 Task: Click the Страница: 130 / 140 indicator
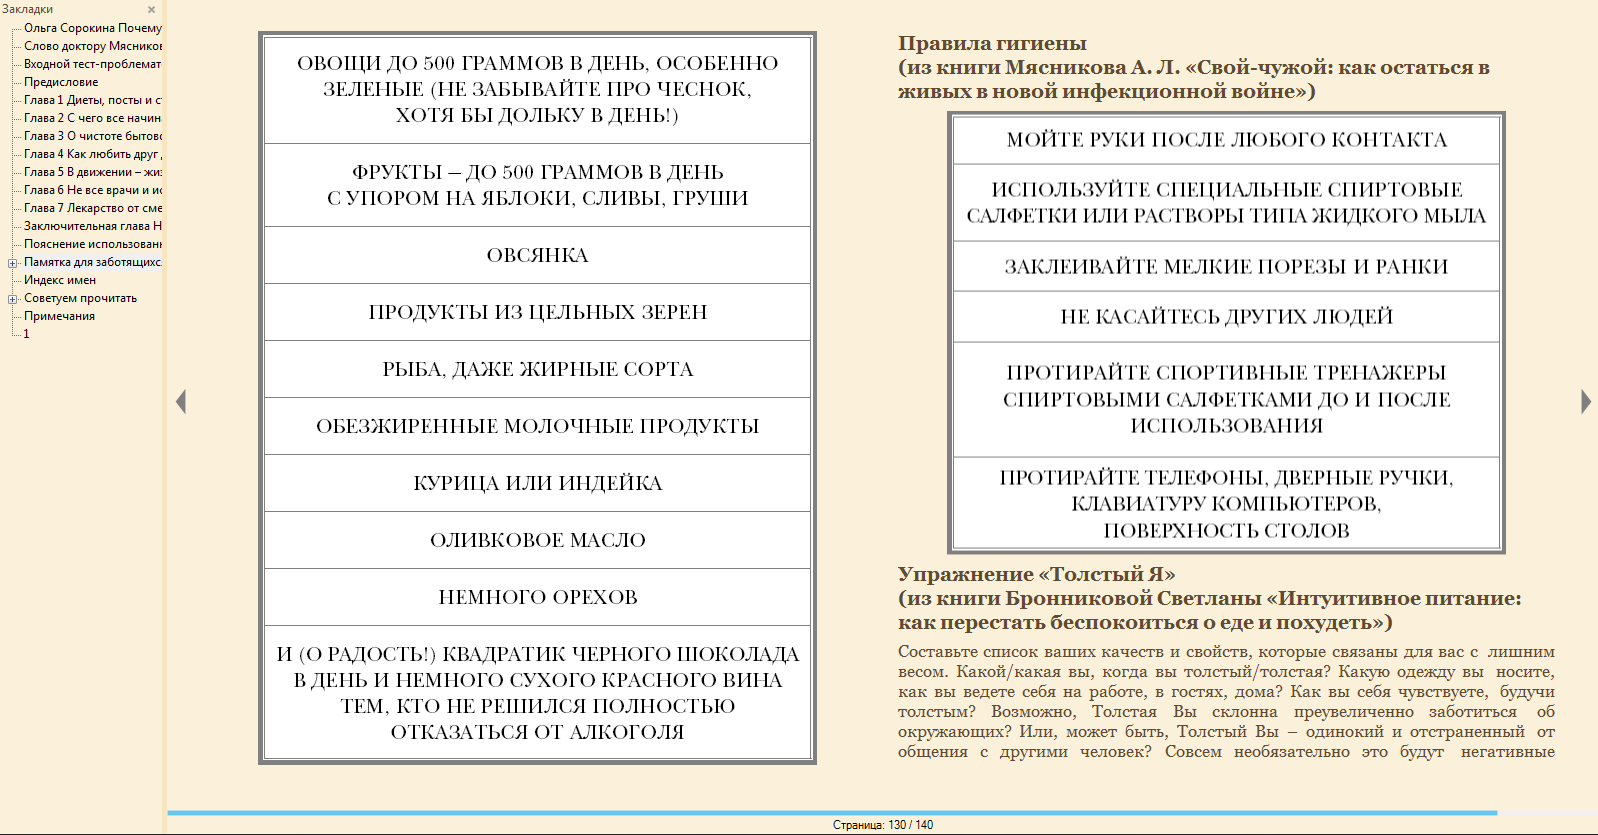[x=883, y=825]
